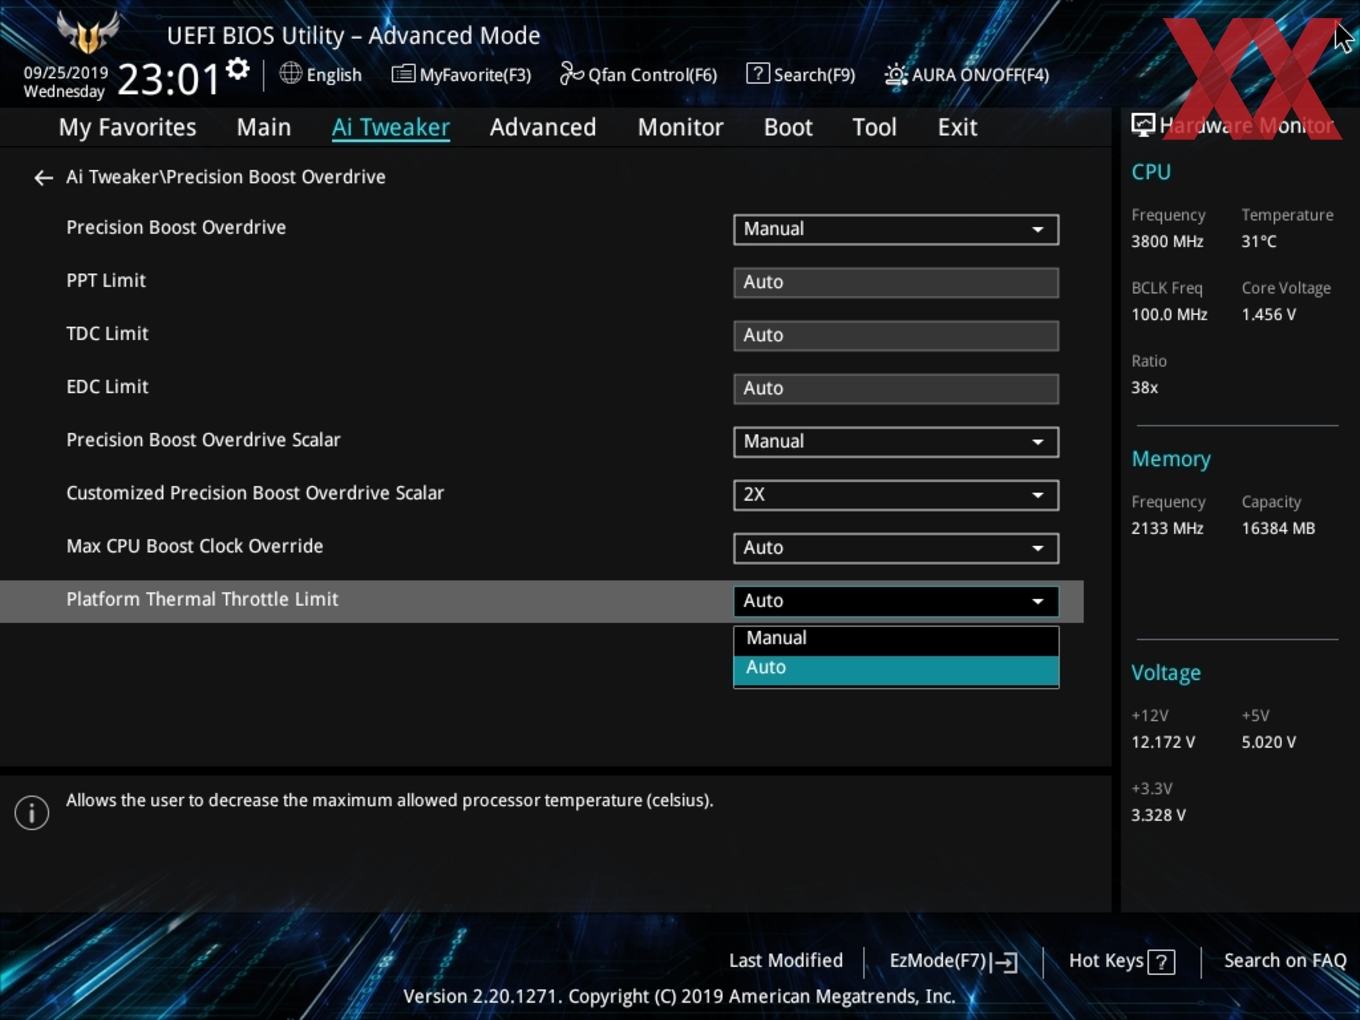Viewport: 1360px width, 1020px height.
Task: Click the 3.328 V reading
Action: click(x=1158, y=815)
